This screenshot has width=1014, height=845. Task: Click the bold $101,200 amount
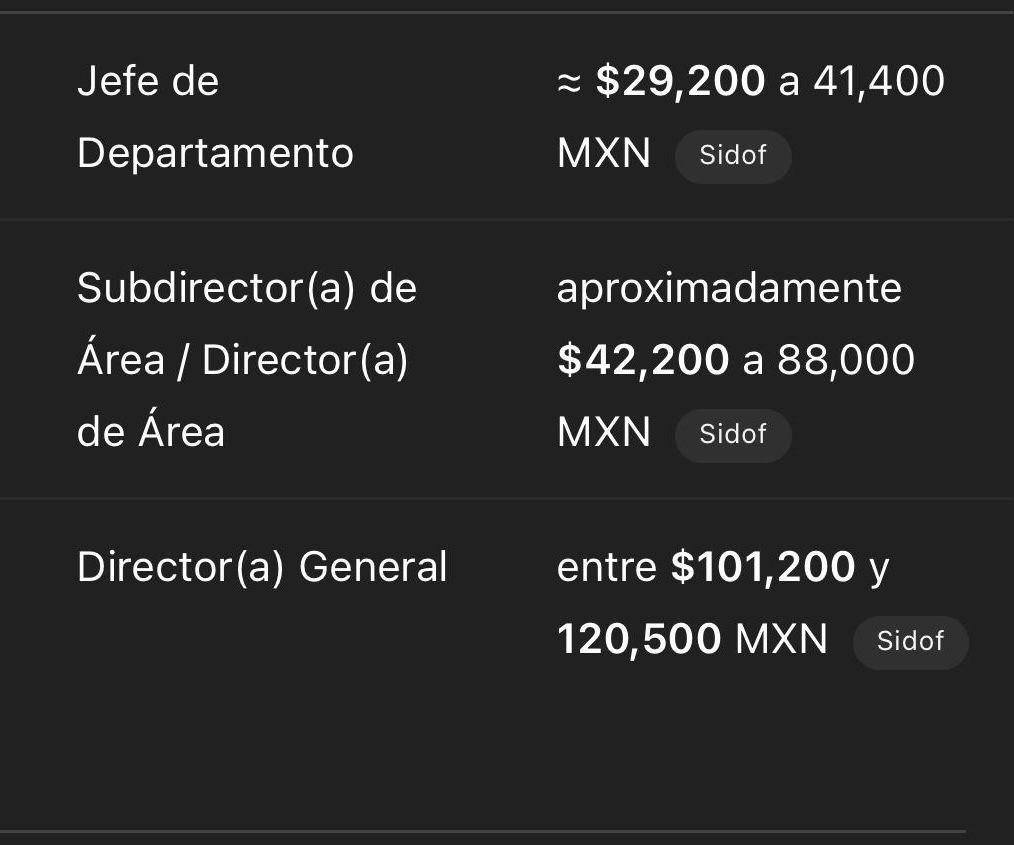click(x=763, y=567)
